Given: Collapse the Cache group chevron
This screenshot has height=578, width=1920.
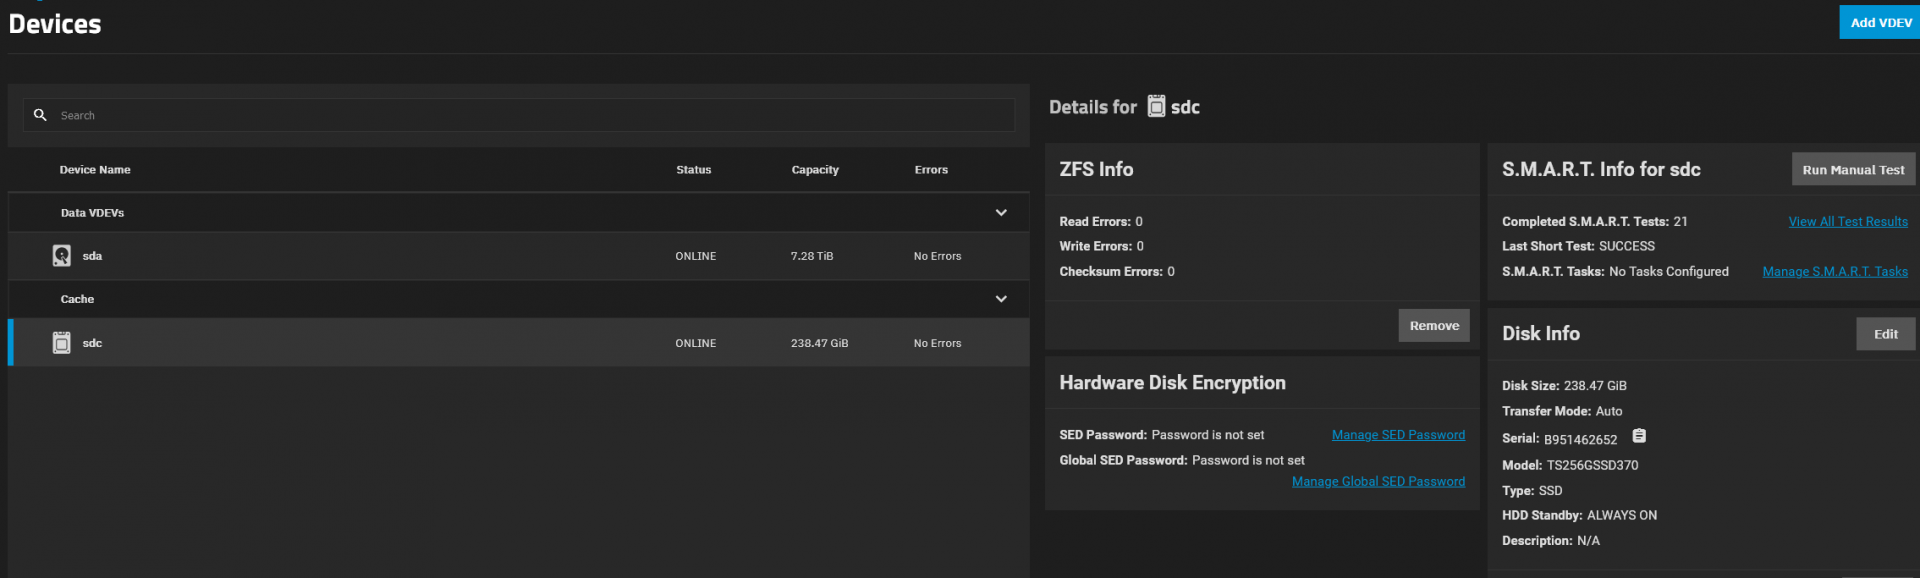Looking at the screenshot, I should pos(1001,299).
